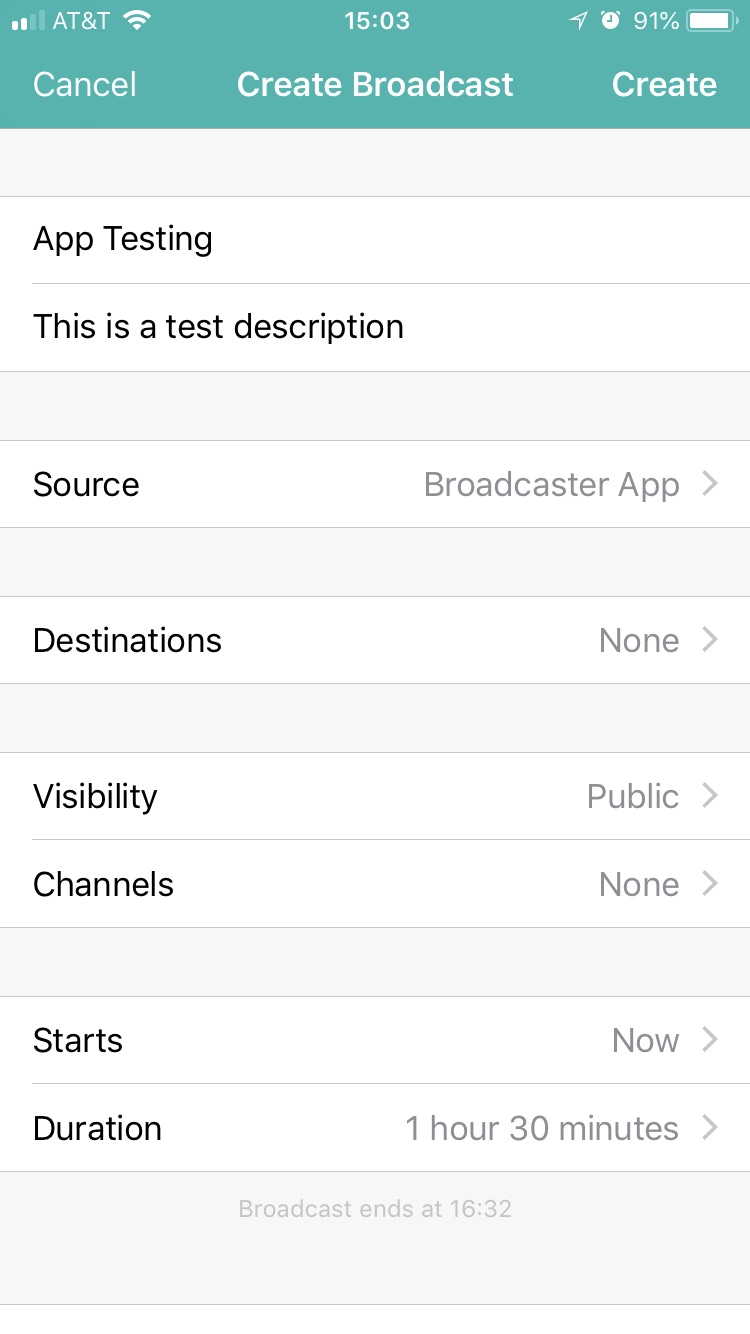This screenshot has width=750, height=1334.
Task: Expand the Duration row chevron
Action: (710, 1128)
